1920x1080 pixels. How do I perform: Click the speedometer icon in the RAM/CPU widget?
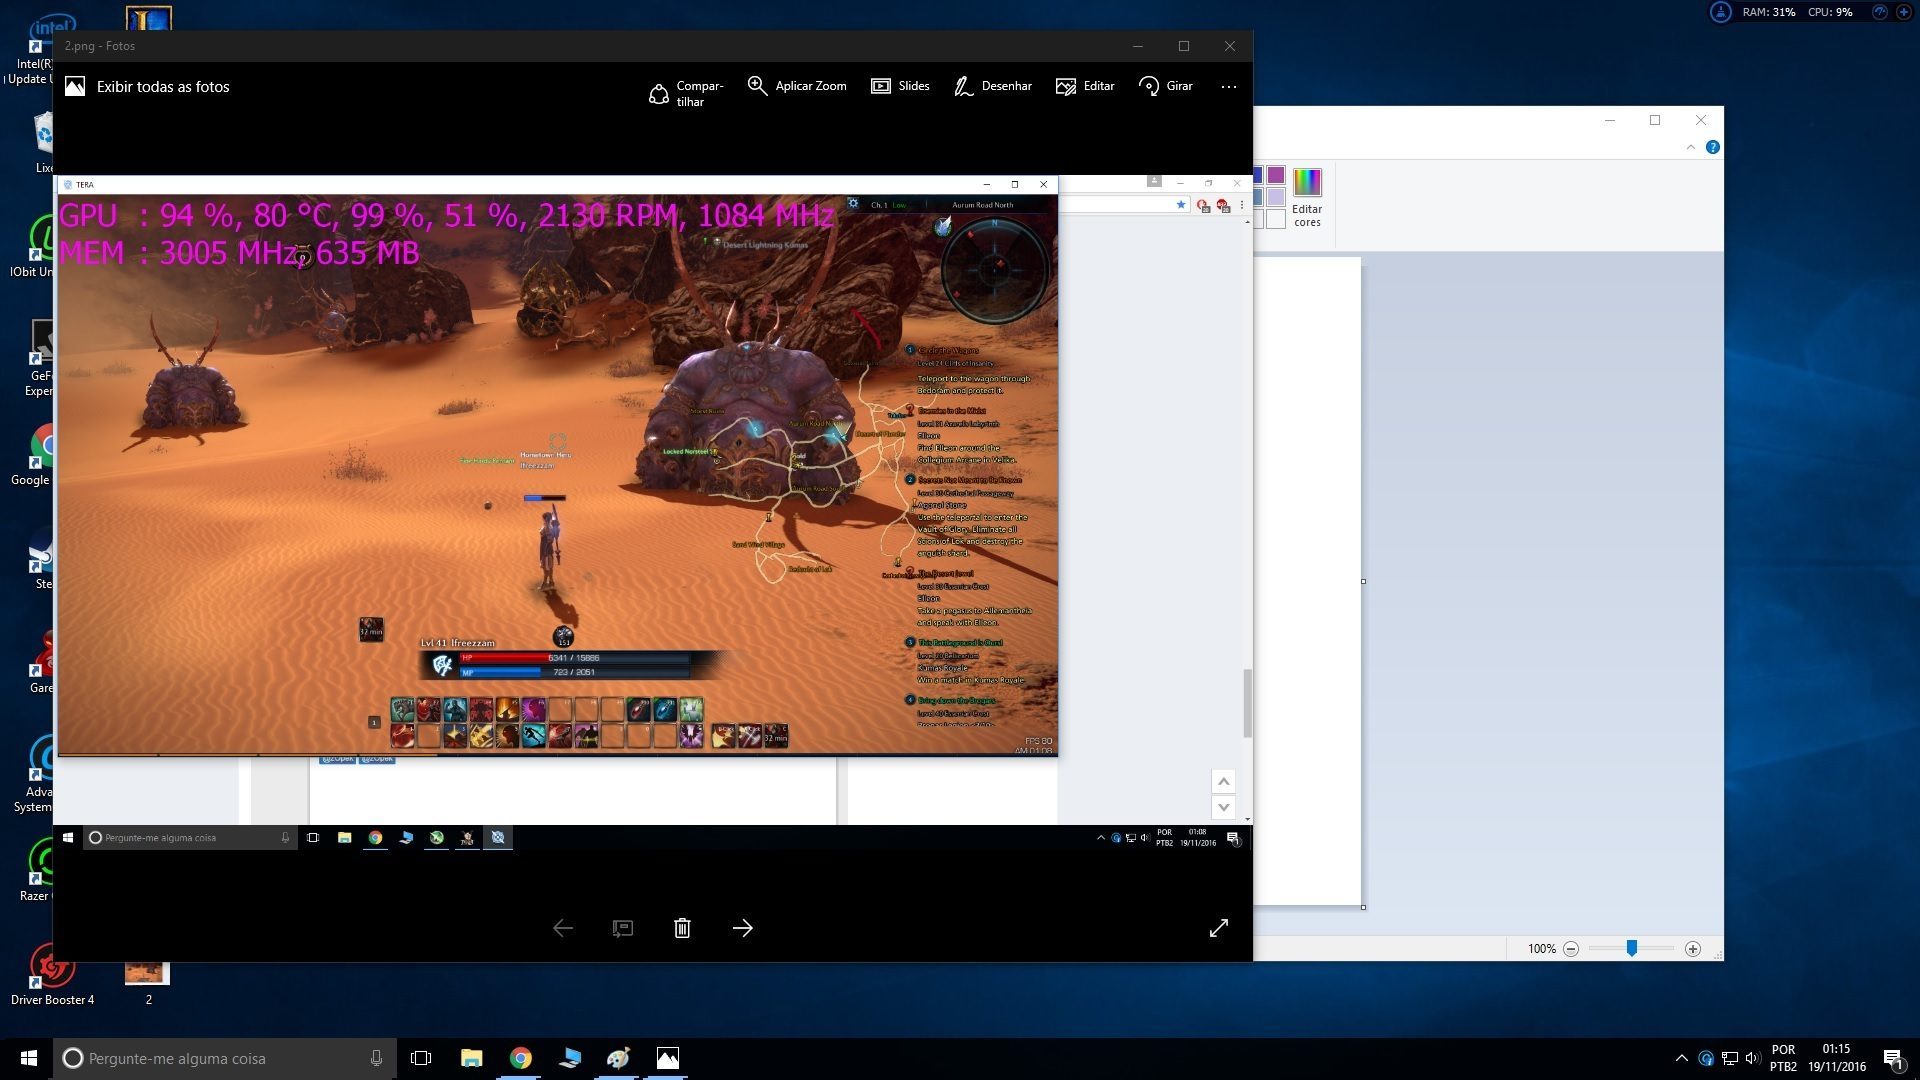tap(1879, 12)
